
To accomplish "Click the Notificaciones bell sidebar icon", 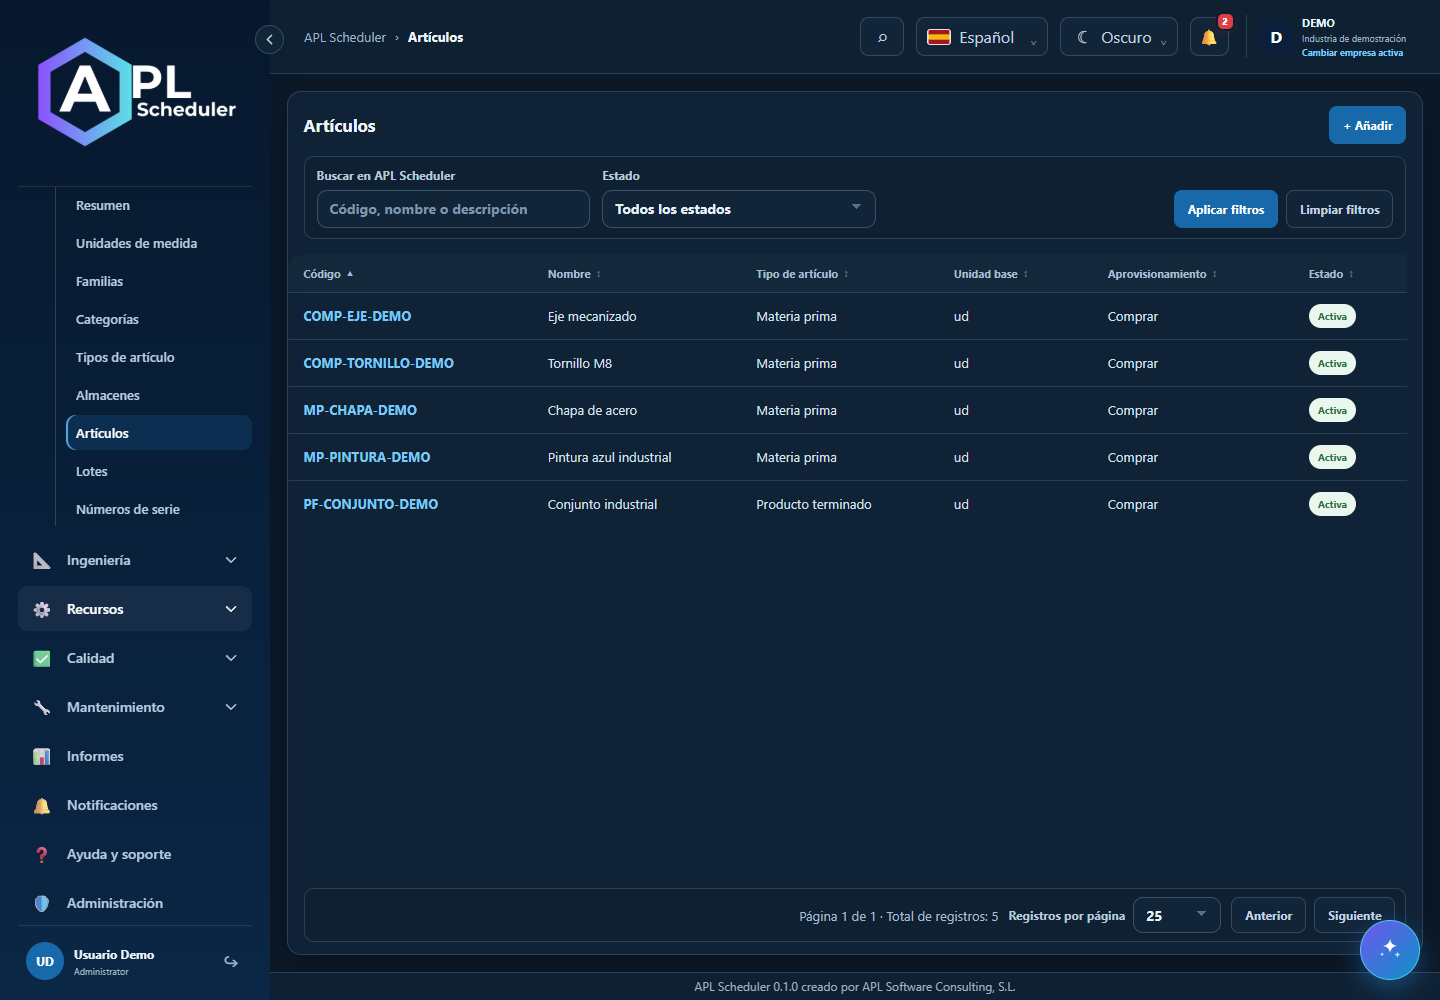I will coord(42,806).
